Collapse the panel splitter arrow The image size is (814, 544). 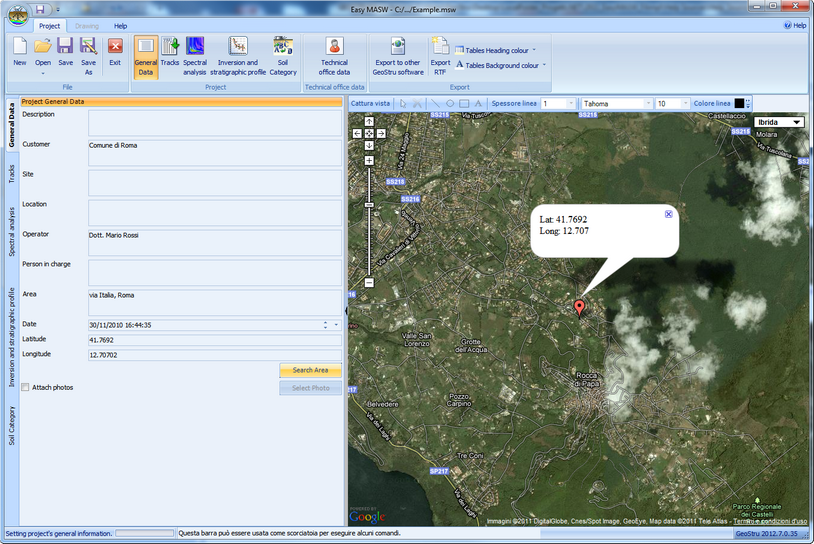tap(346, 311)
